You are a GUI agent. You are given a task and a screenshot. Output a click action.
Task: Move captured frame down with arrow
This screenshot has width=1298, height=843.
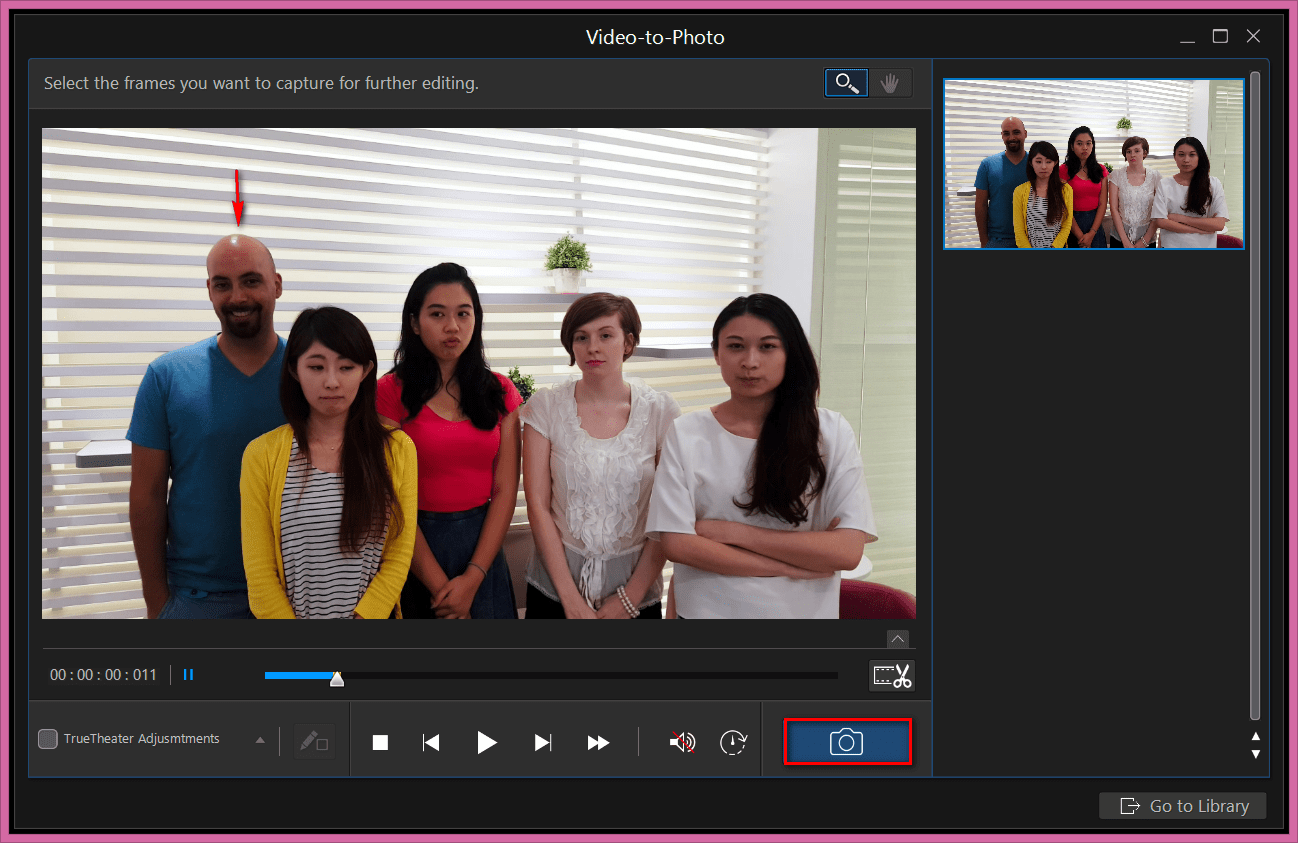point(1256,754)
